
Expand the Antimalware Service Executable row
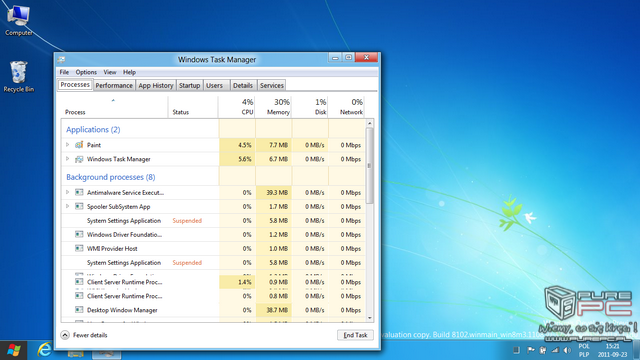point(68,192)
